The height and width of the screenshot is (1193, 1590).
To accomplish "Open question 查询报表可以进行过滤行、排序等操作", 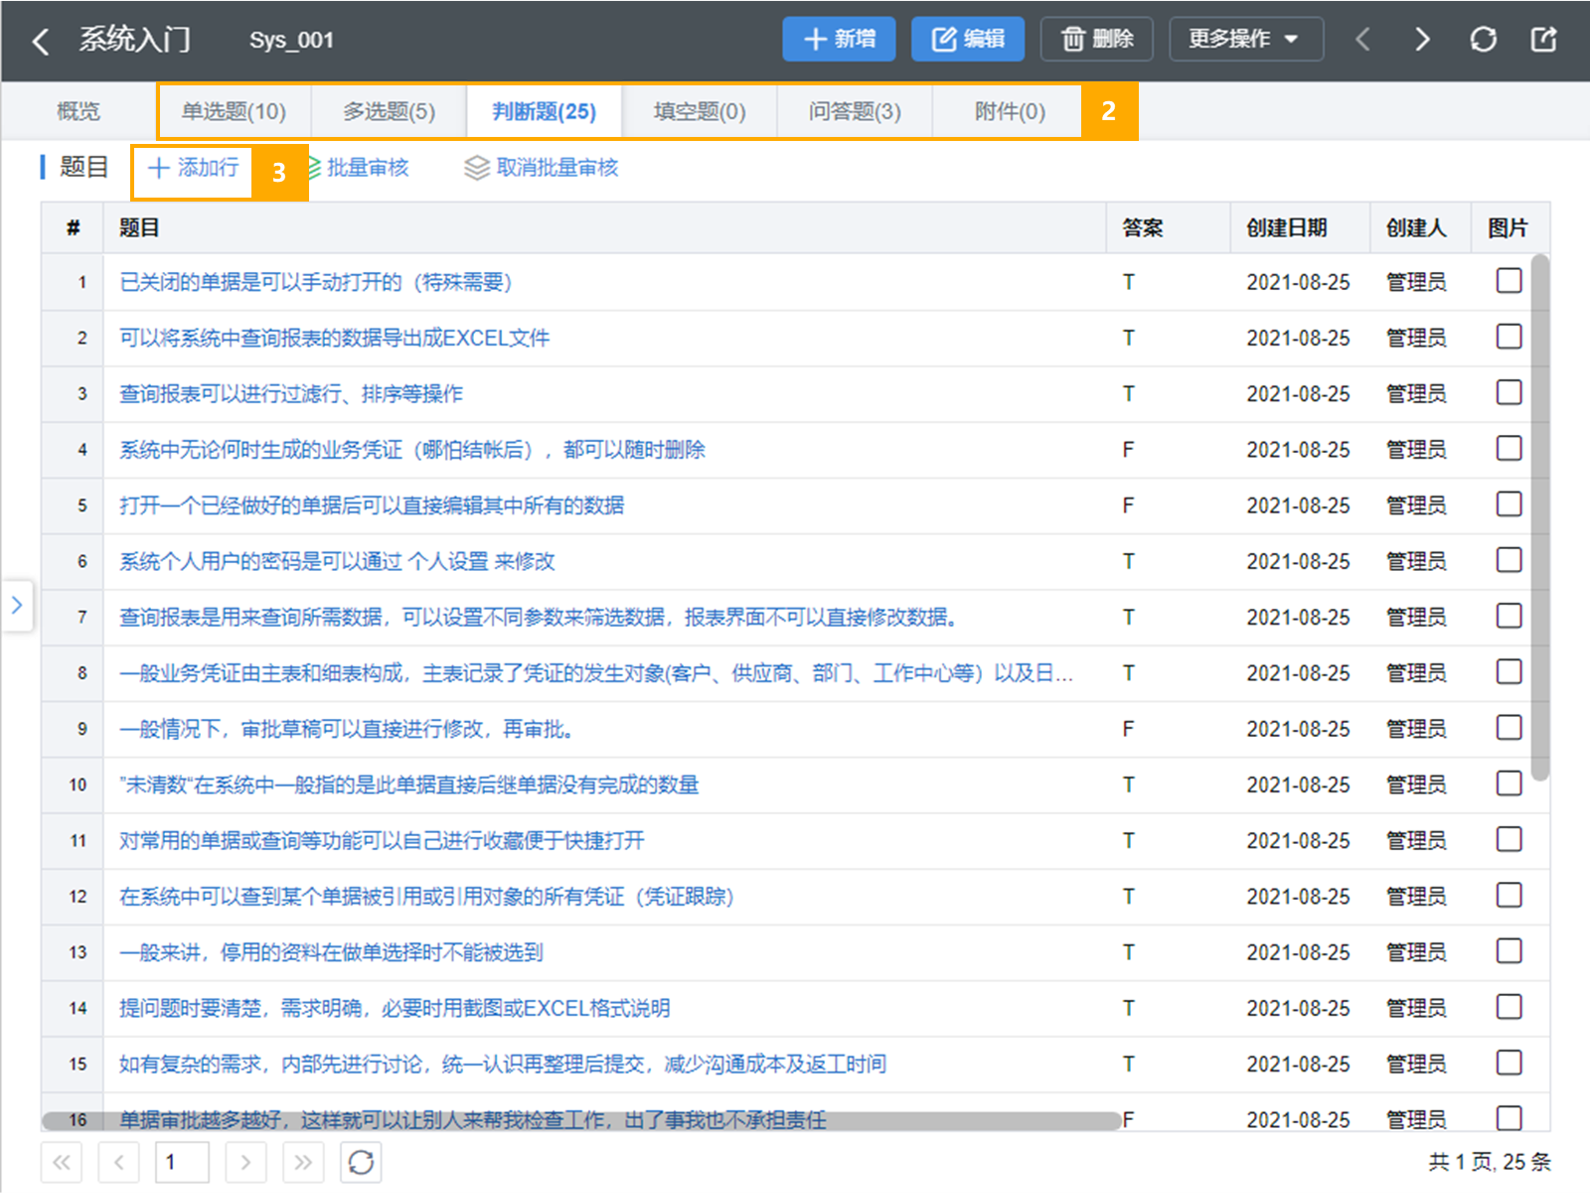I will (291, 394).
